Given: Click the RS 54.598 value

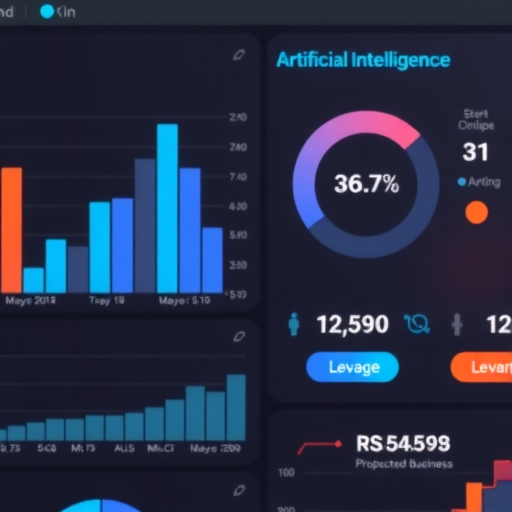Looking at the screenshot, I should click(403, 444).
